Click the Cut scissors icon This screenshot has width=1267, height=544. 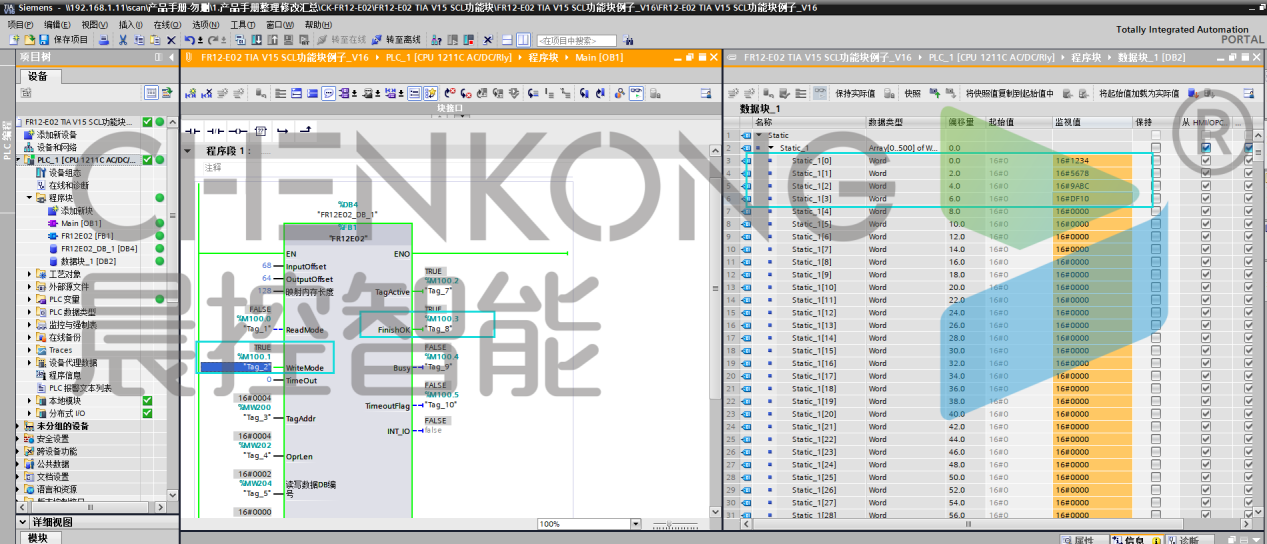coord(122,40)
